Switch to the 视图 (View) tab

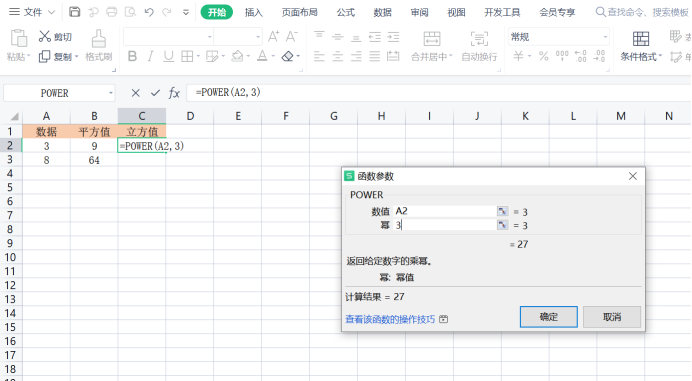coord(456,12)
